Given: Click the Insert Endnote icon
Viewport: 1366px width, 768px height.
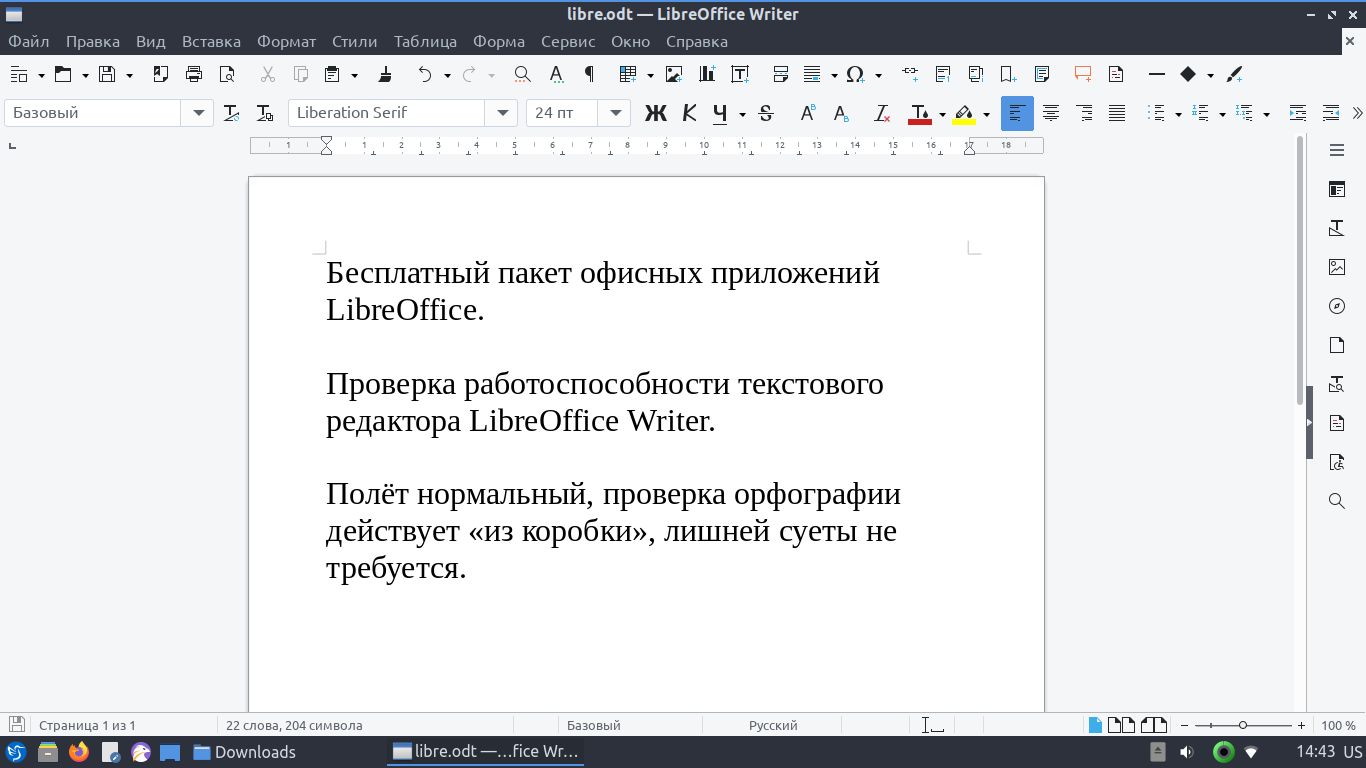Looking at the screenshot, I should [976, 74].
